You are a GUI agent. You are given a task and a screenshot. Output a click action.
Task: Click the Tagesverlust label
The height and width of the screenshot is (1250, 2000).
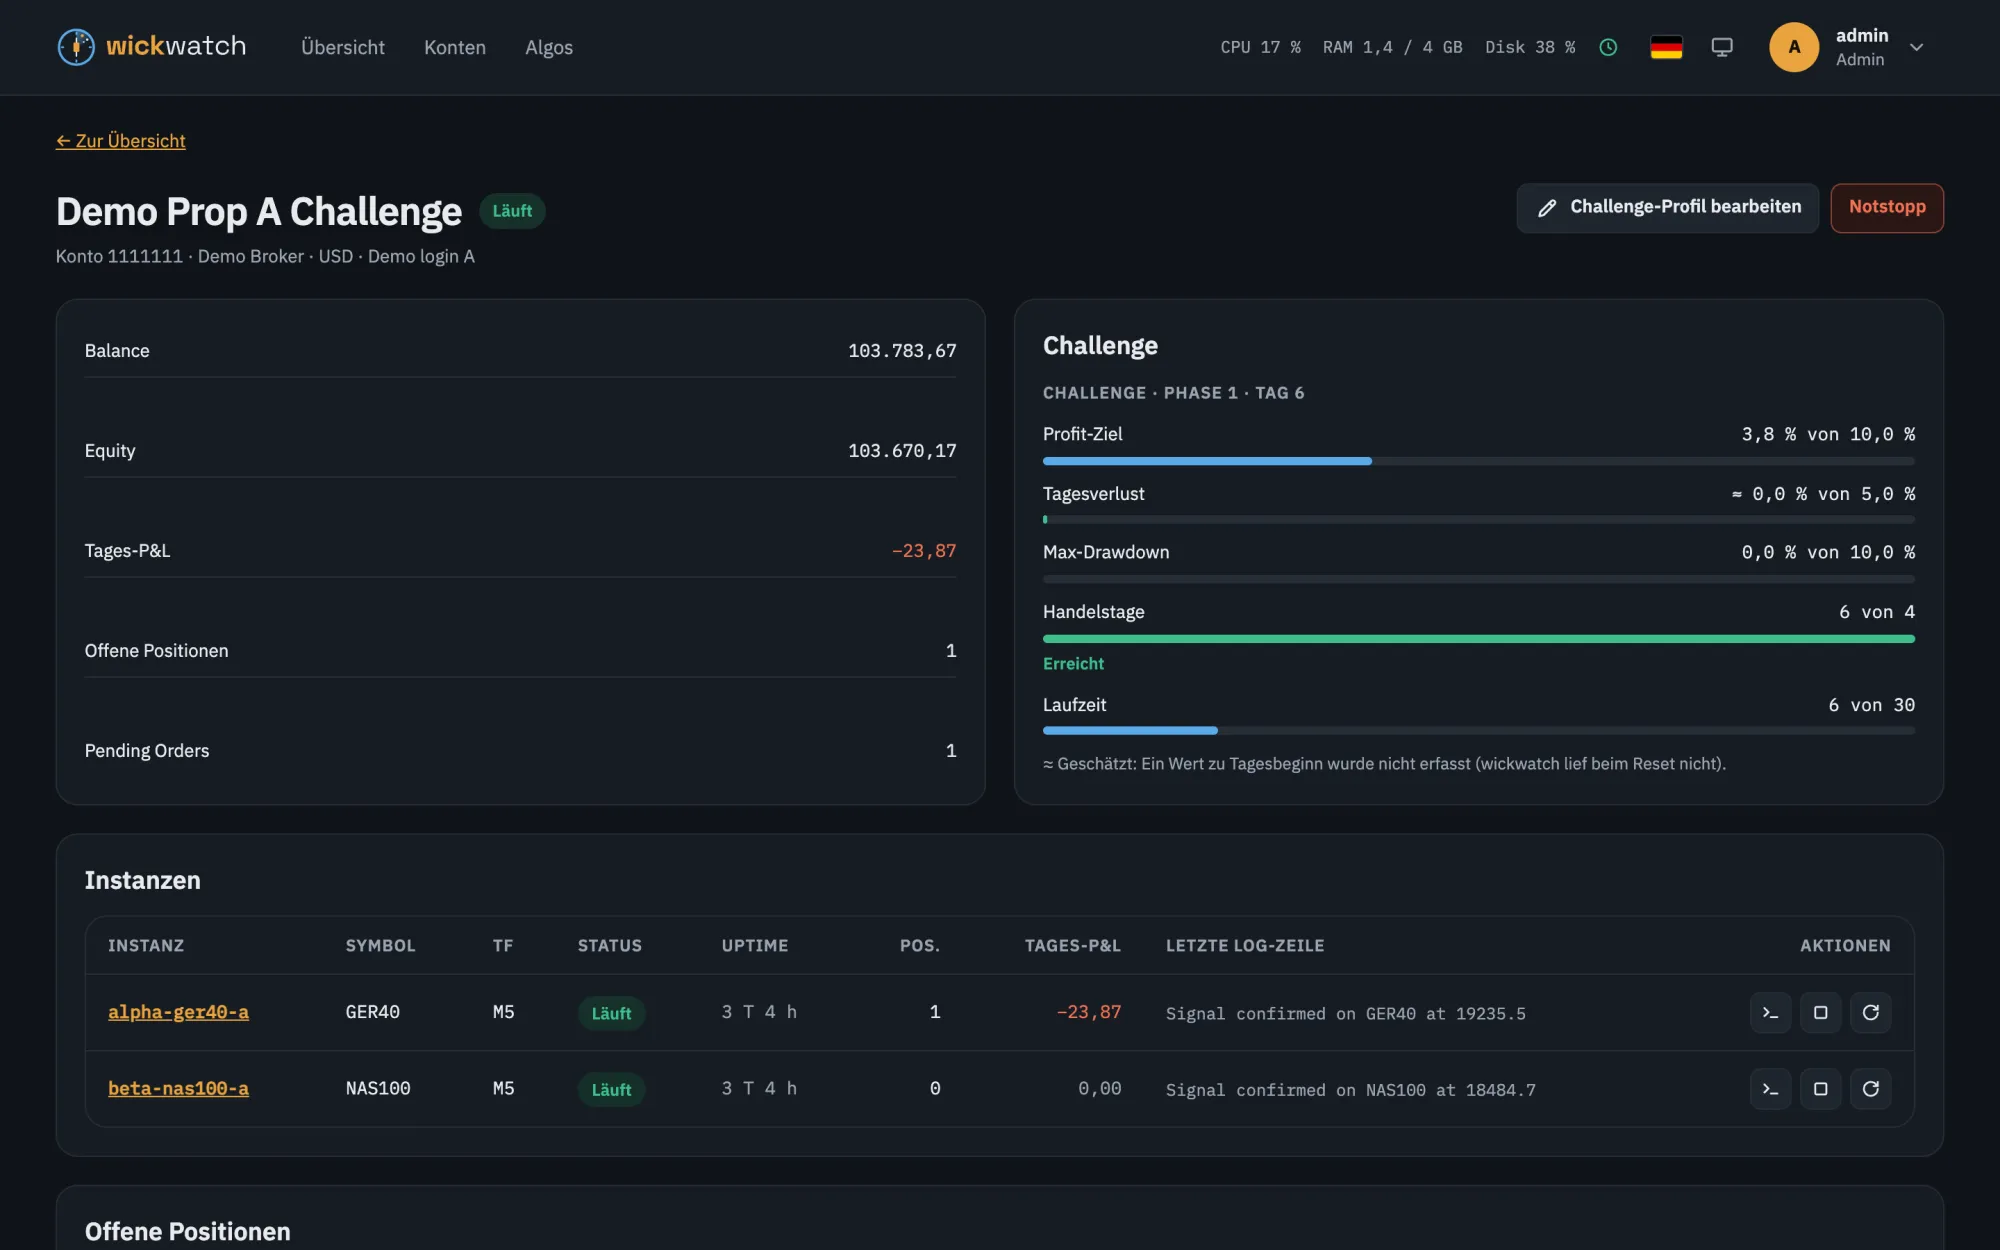pos(1093,494)
